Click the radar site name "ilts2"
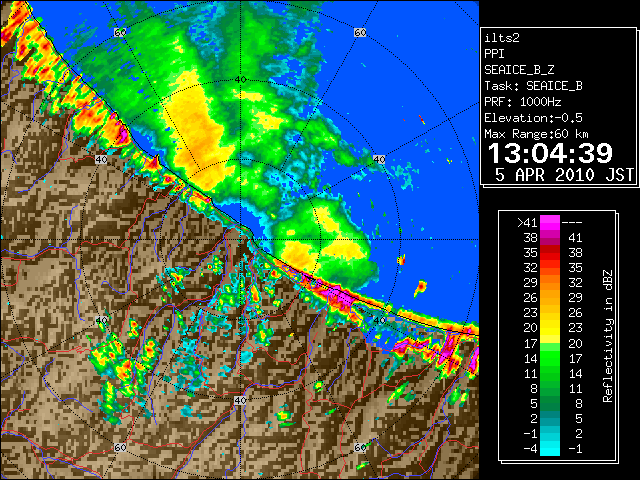Image resolution: width=640 pixels, height=480 pixels. (502, 38)
